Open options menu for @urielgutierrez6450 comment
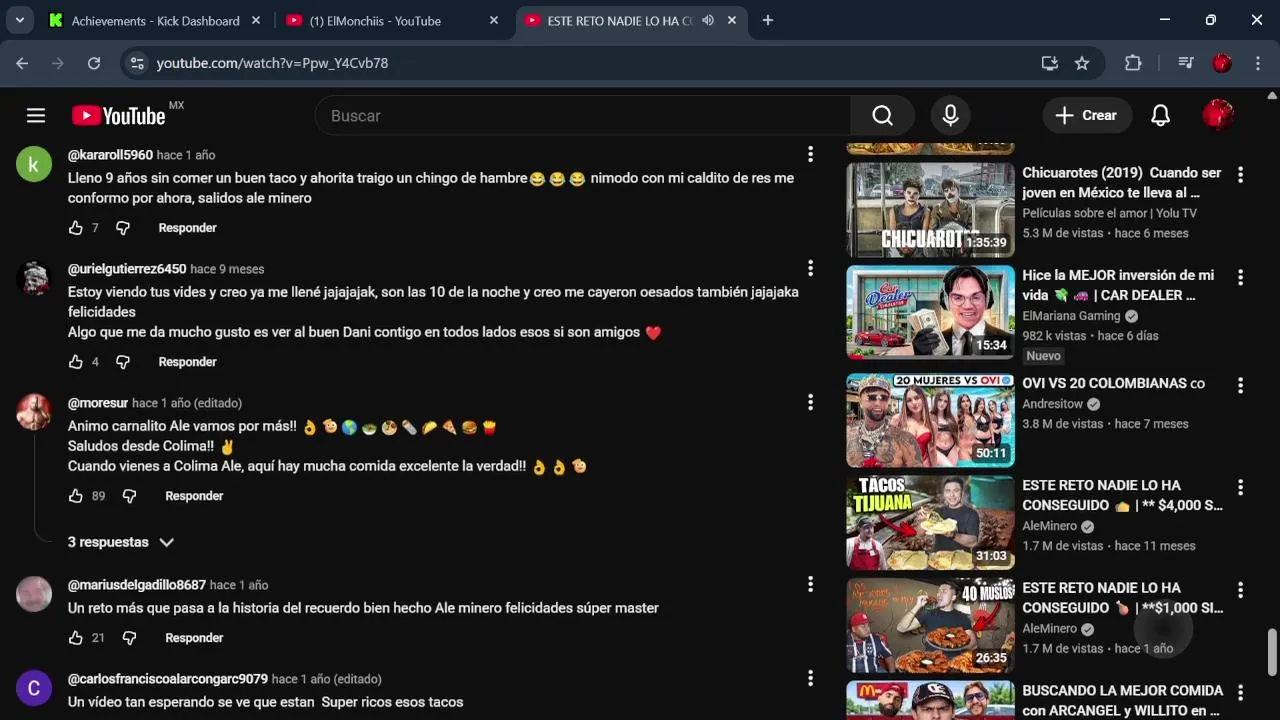 tap(810, 268)
